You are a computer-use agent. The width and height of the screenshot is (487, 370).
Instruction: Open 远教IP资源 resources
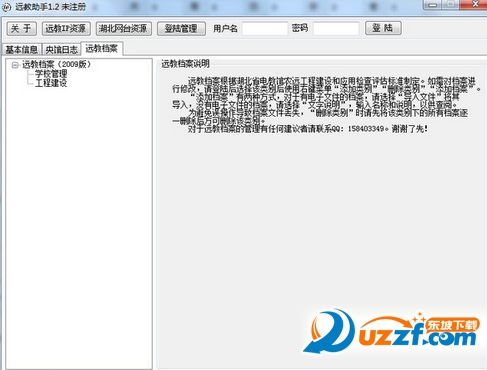click(66, 28)
